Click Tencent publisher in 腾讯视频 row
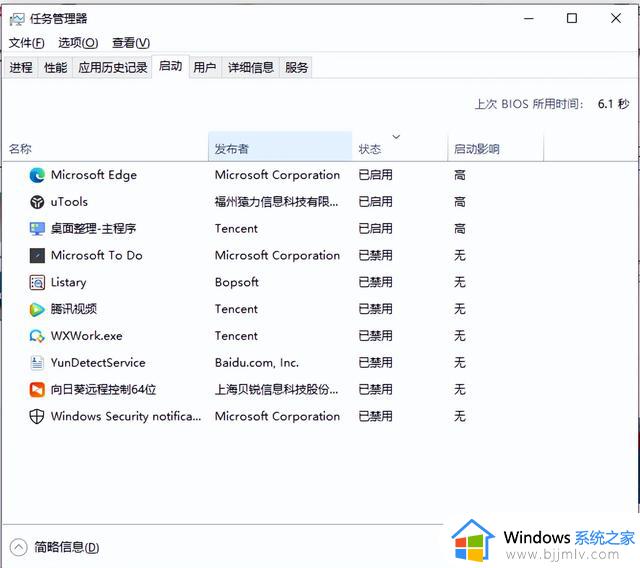This screenshot has height=568, width=640. [236, 309]
